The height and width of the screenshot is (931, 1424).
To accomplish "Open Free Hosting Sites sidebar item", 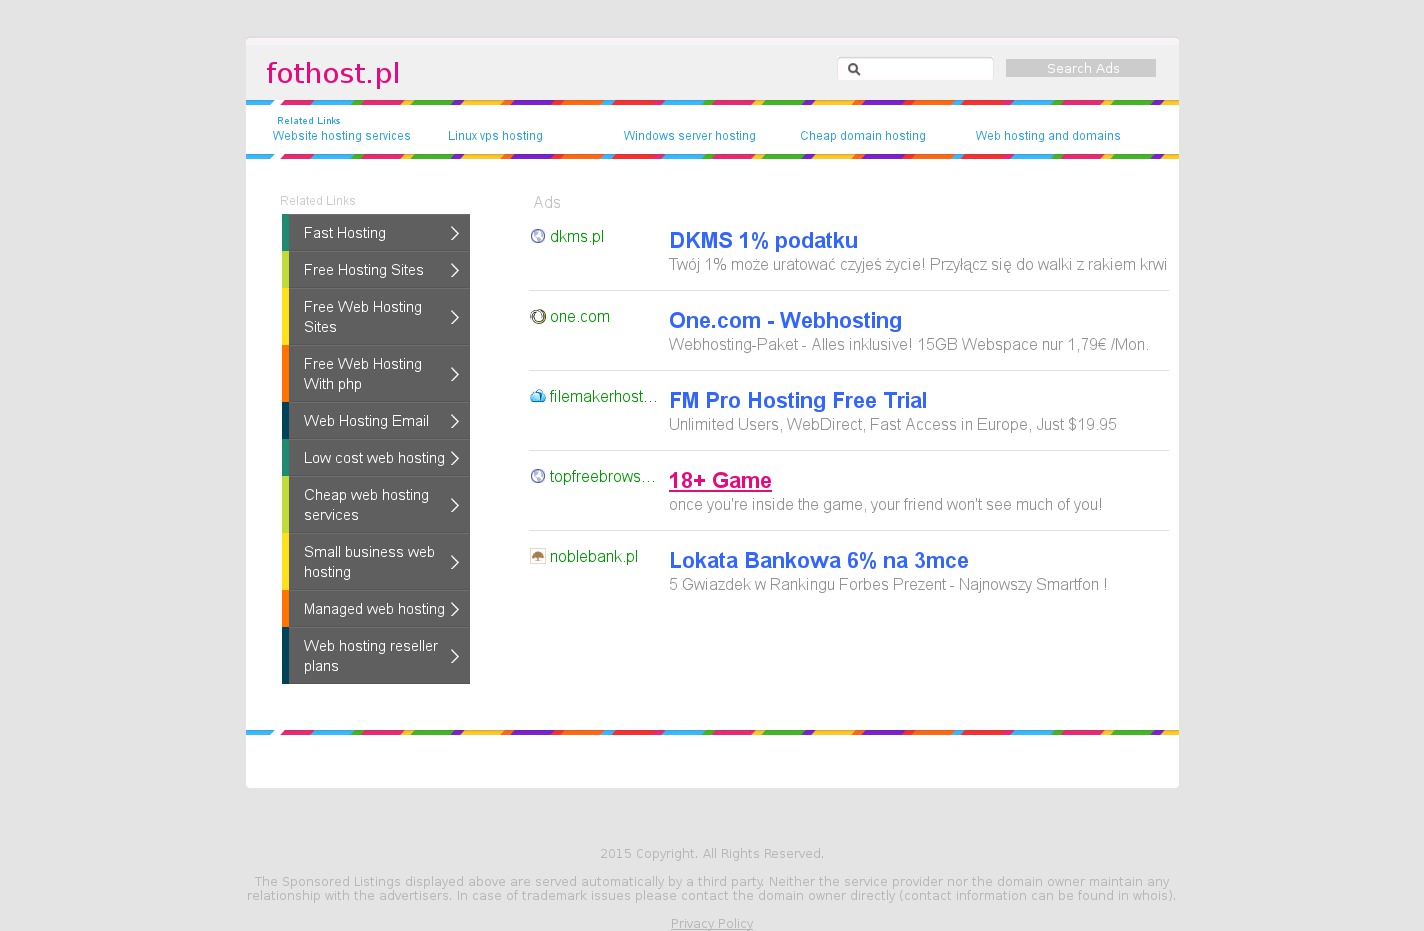I will click(364, 270).
